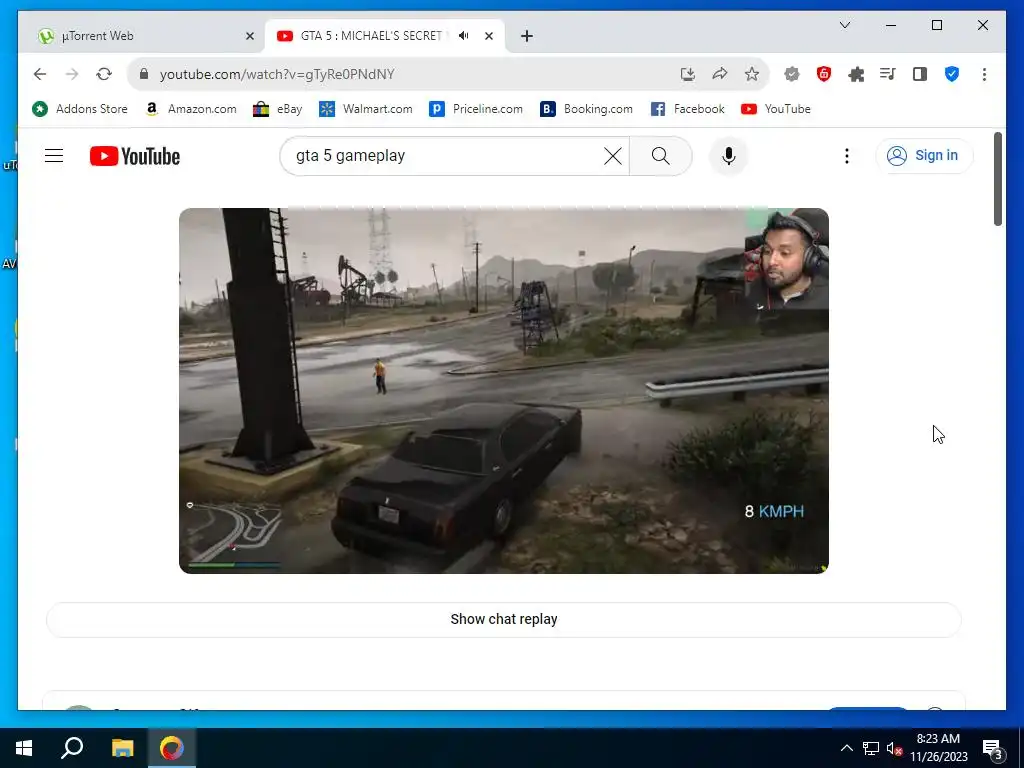Screen dimensions: 1024x768
Task: Bookmark this page with the star
Action: [752, 74]
